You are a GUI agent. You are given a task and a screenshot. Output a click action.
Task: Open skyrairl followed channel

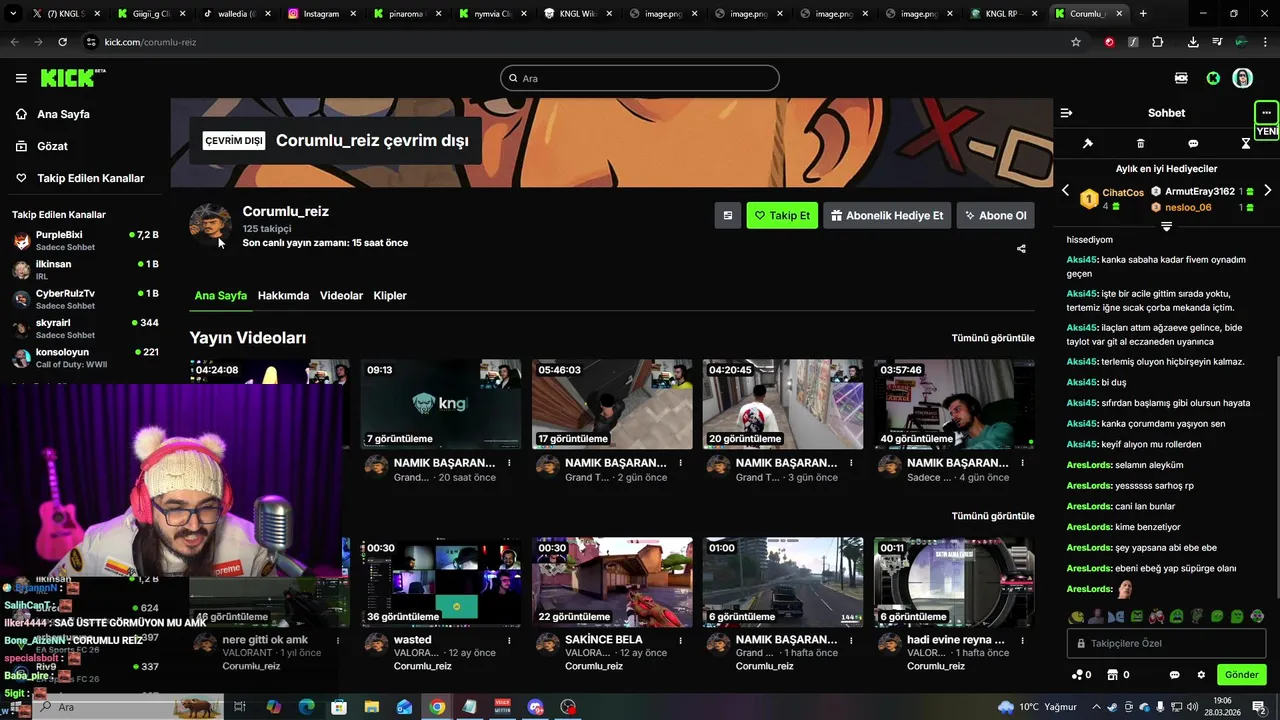tap(85, 328)
